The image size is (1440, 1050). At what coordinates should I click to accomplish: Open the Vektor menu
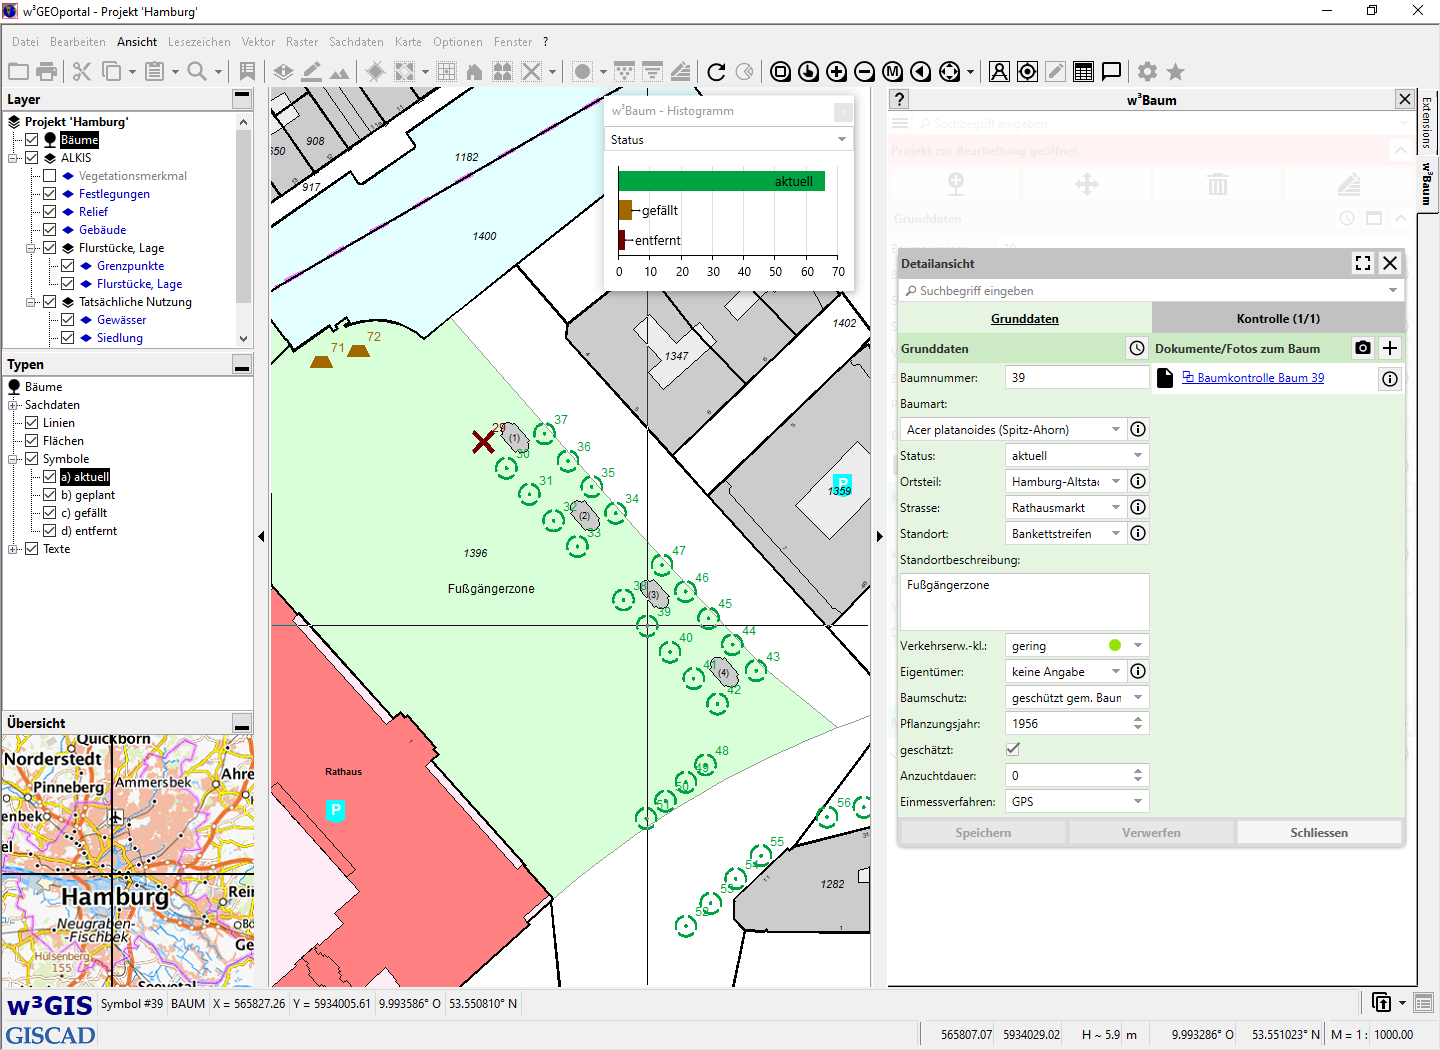coord(258,42)
